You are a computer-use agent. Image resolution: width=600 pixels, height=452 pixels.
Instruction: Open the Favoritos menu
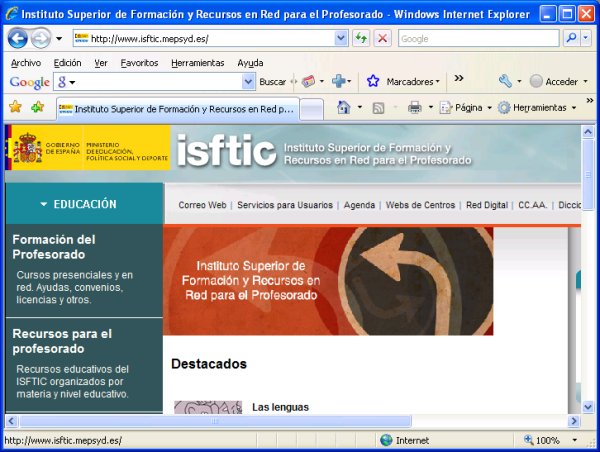click(x=139, y=62)
